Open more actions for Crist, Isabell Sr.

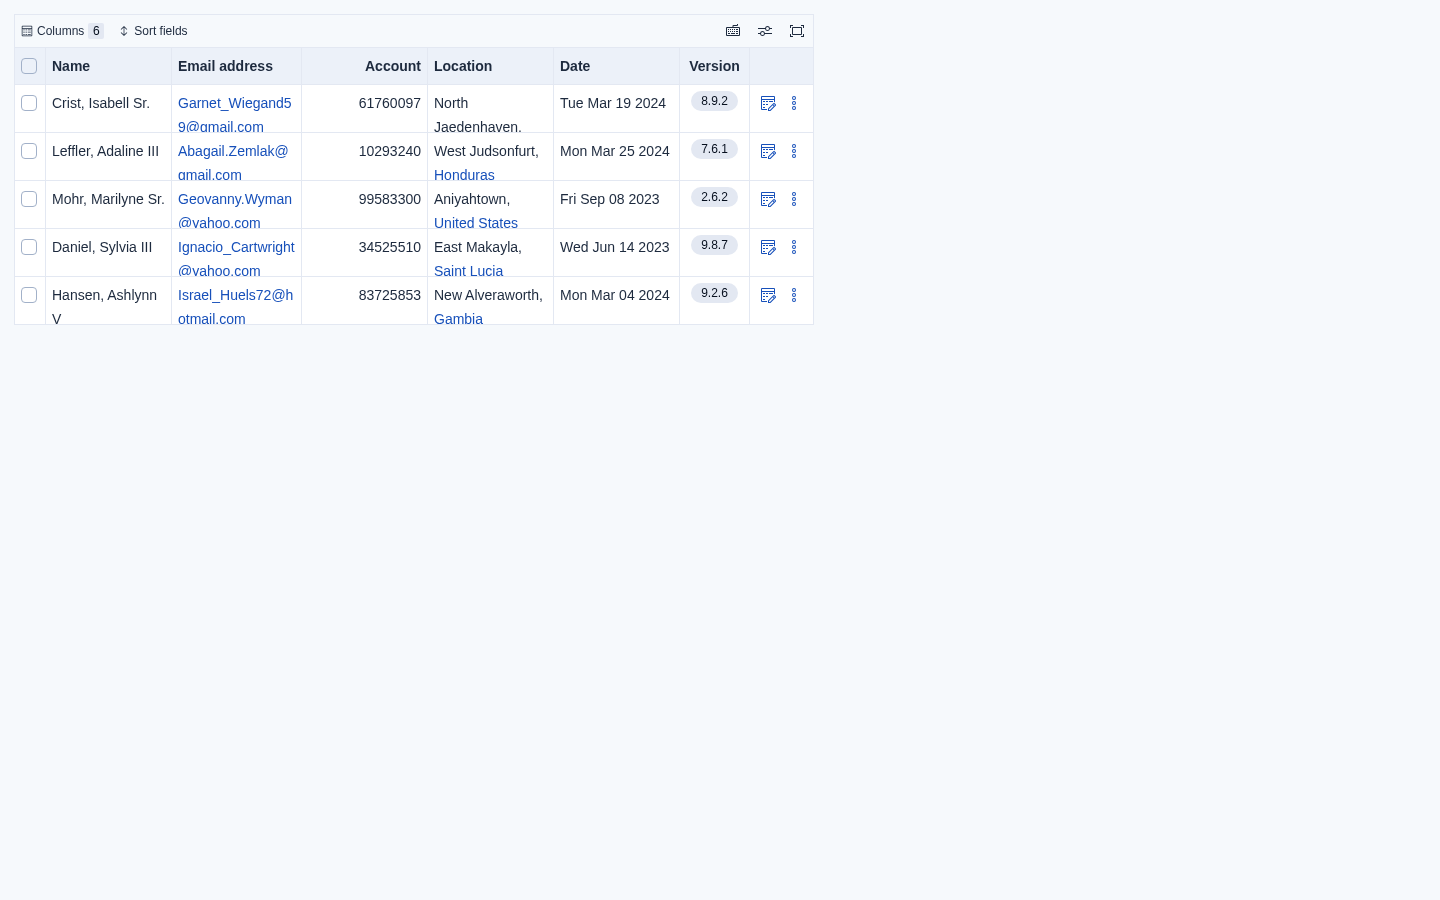[794, 103]
